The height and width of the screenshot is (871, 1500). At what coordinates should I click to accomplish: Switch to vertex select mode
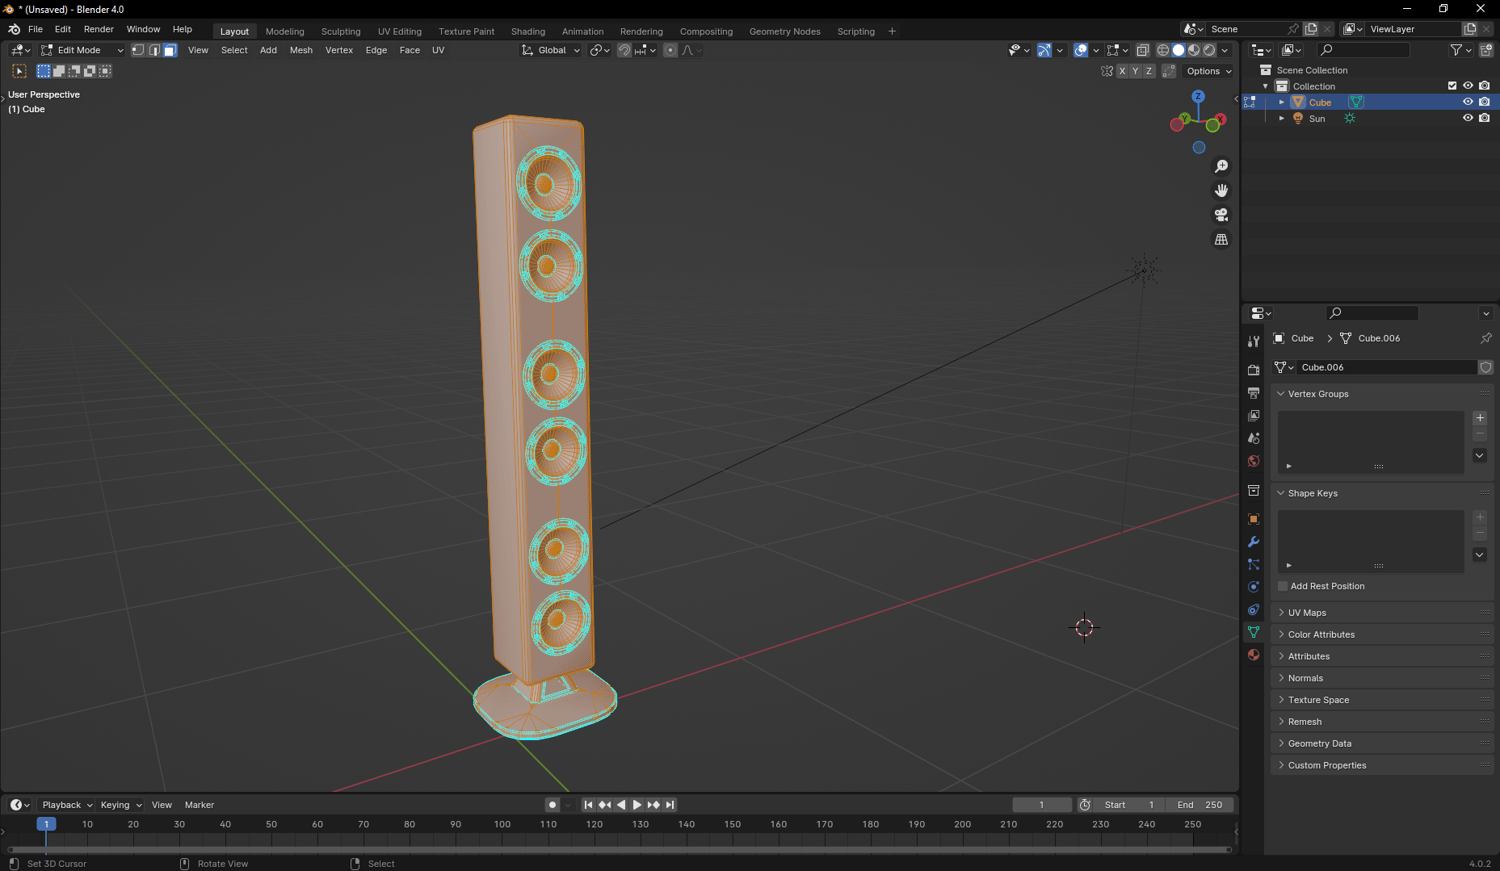click(x=138, y=50)
